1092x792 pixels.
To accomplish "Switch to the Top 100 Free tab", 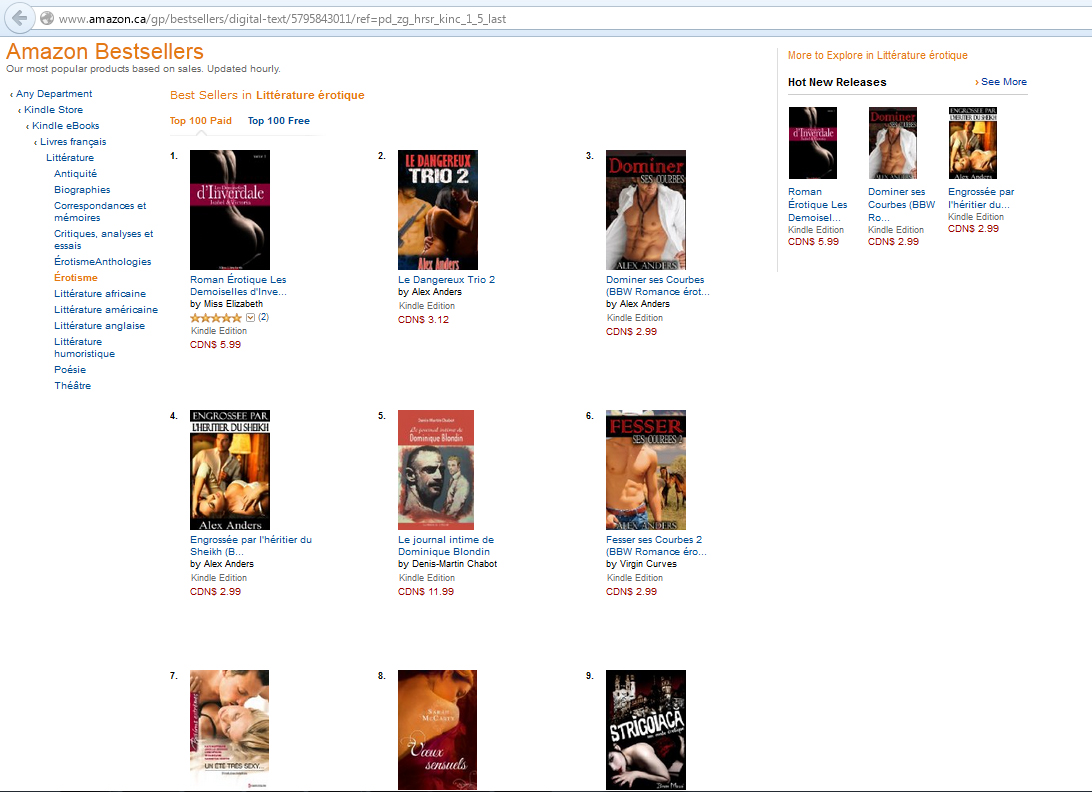I will pyautogui.click(x=279, y=121).
